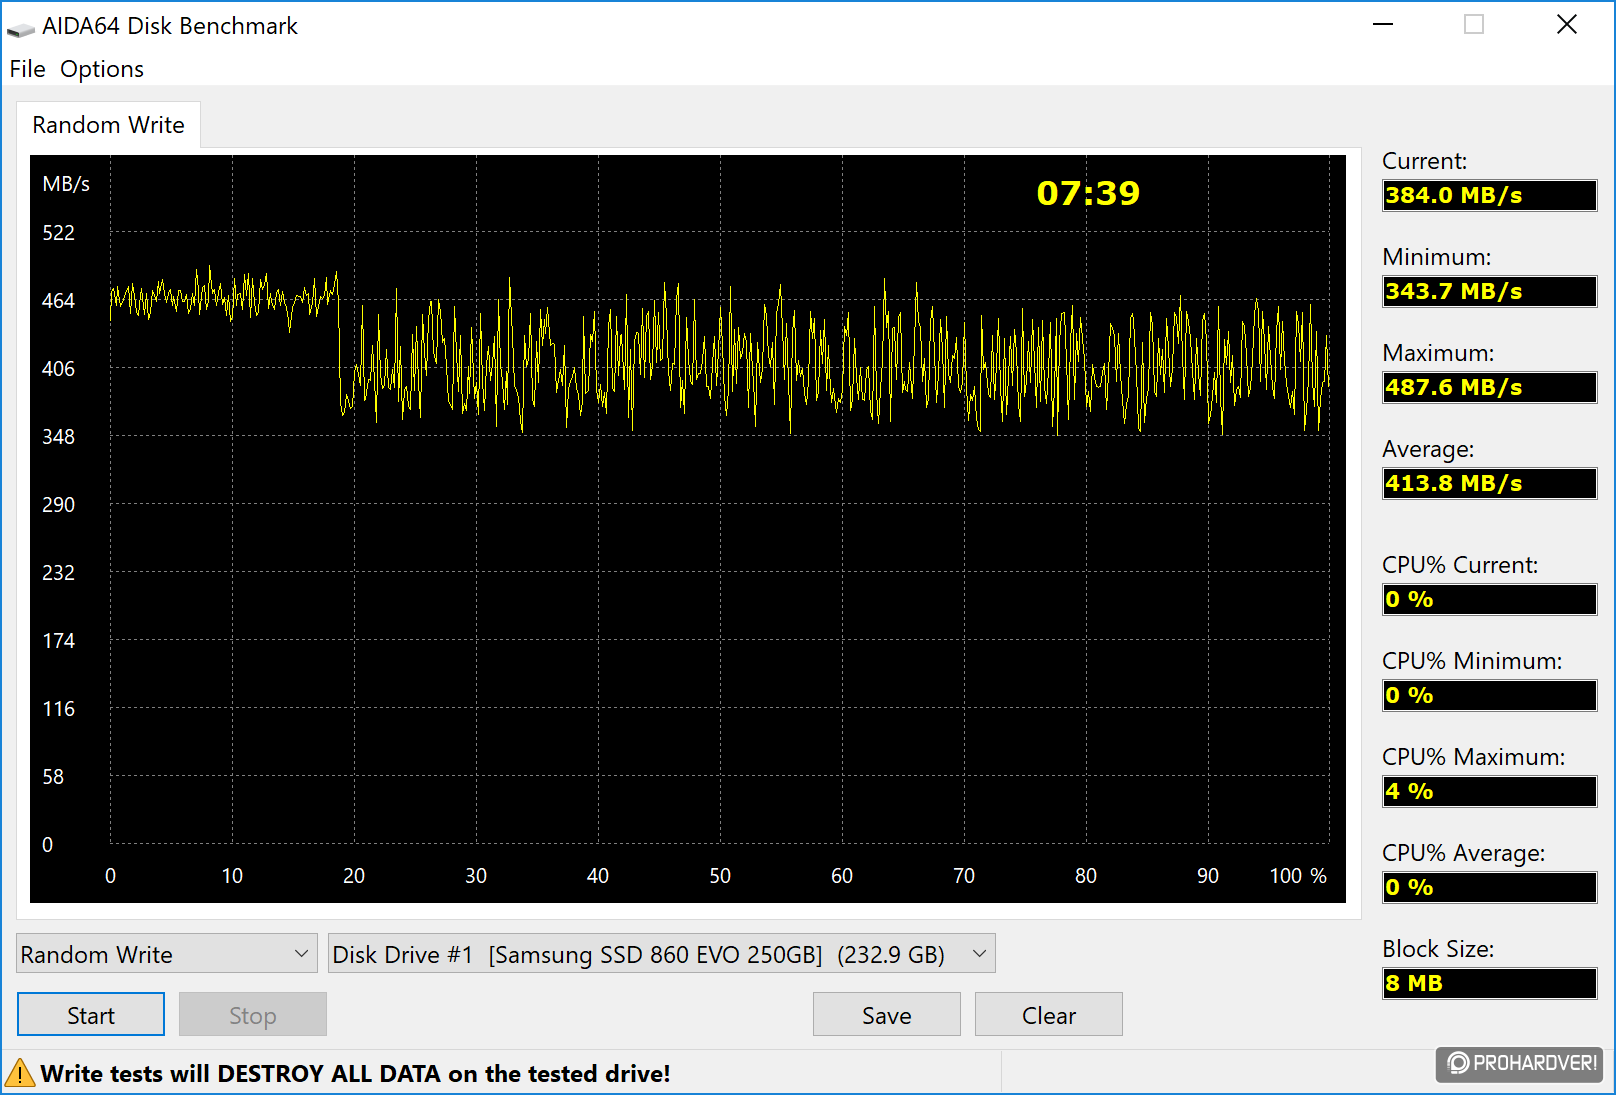Image resolution: width=1616 pixels, height=1095 pixels.
Task: Close the AIDA64 Disk Benchmark window
Action: [x=1567, y=25]
